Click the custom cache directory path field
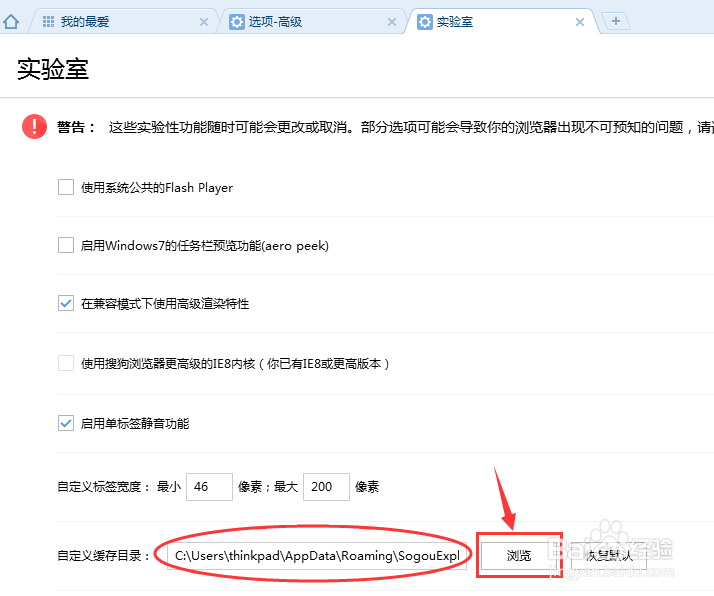 [x=317, y=555]
